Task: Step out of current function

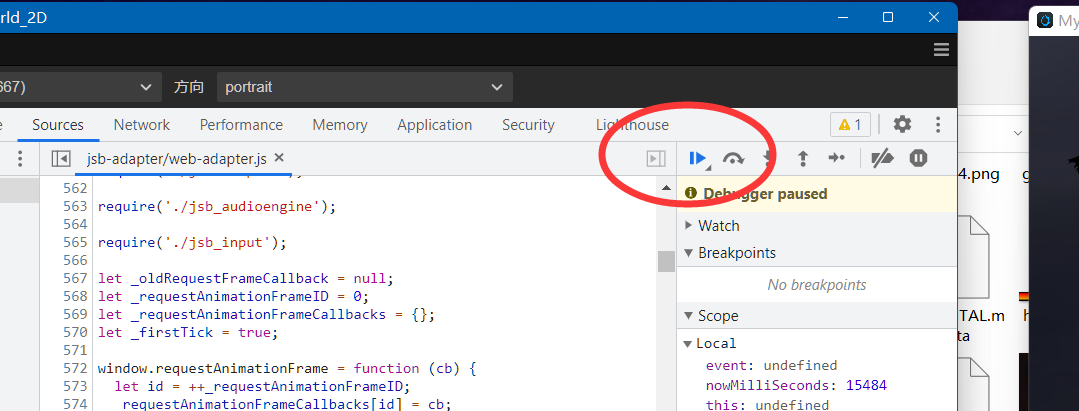Action: pyautogui.click(x=802, y=158)
